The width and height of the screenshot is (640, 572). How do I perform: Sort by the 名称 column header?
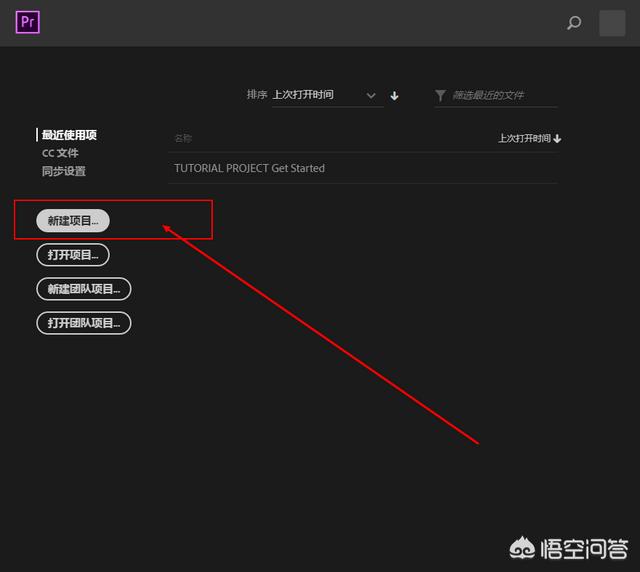click(x=183, y=139)
